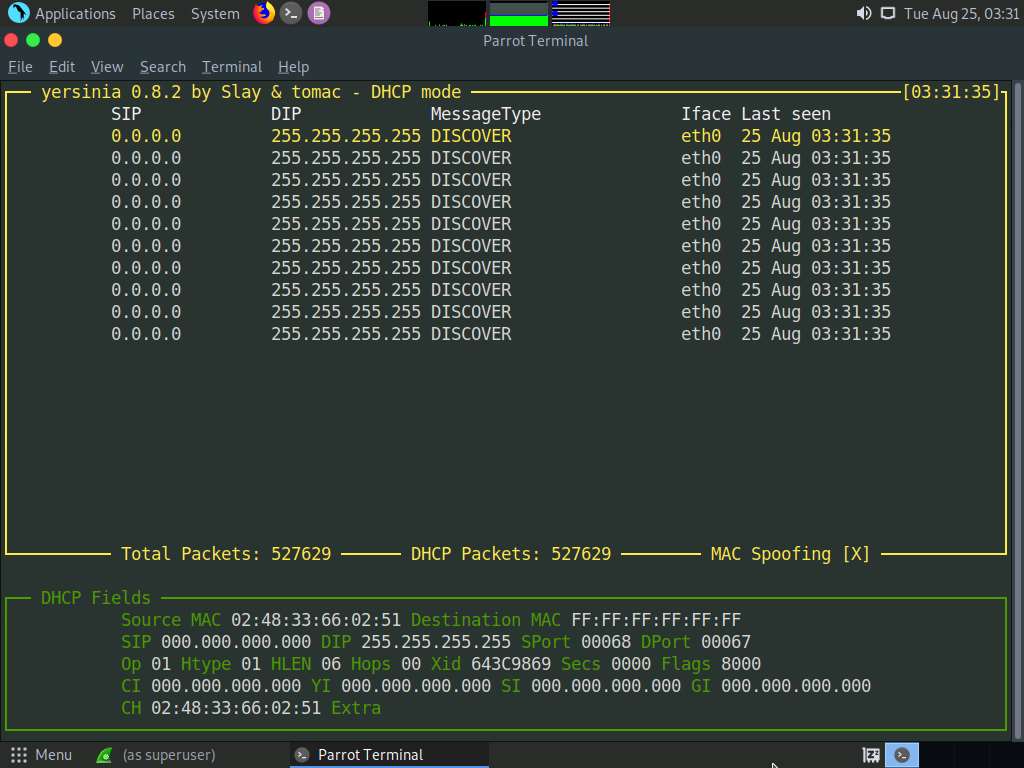Open the File menu in terminal
This screenshot has height=768, width=1024.
click(20, 67)
